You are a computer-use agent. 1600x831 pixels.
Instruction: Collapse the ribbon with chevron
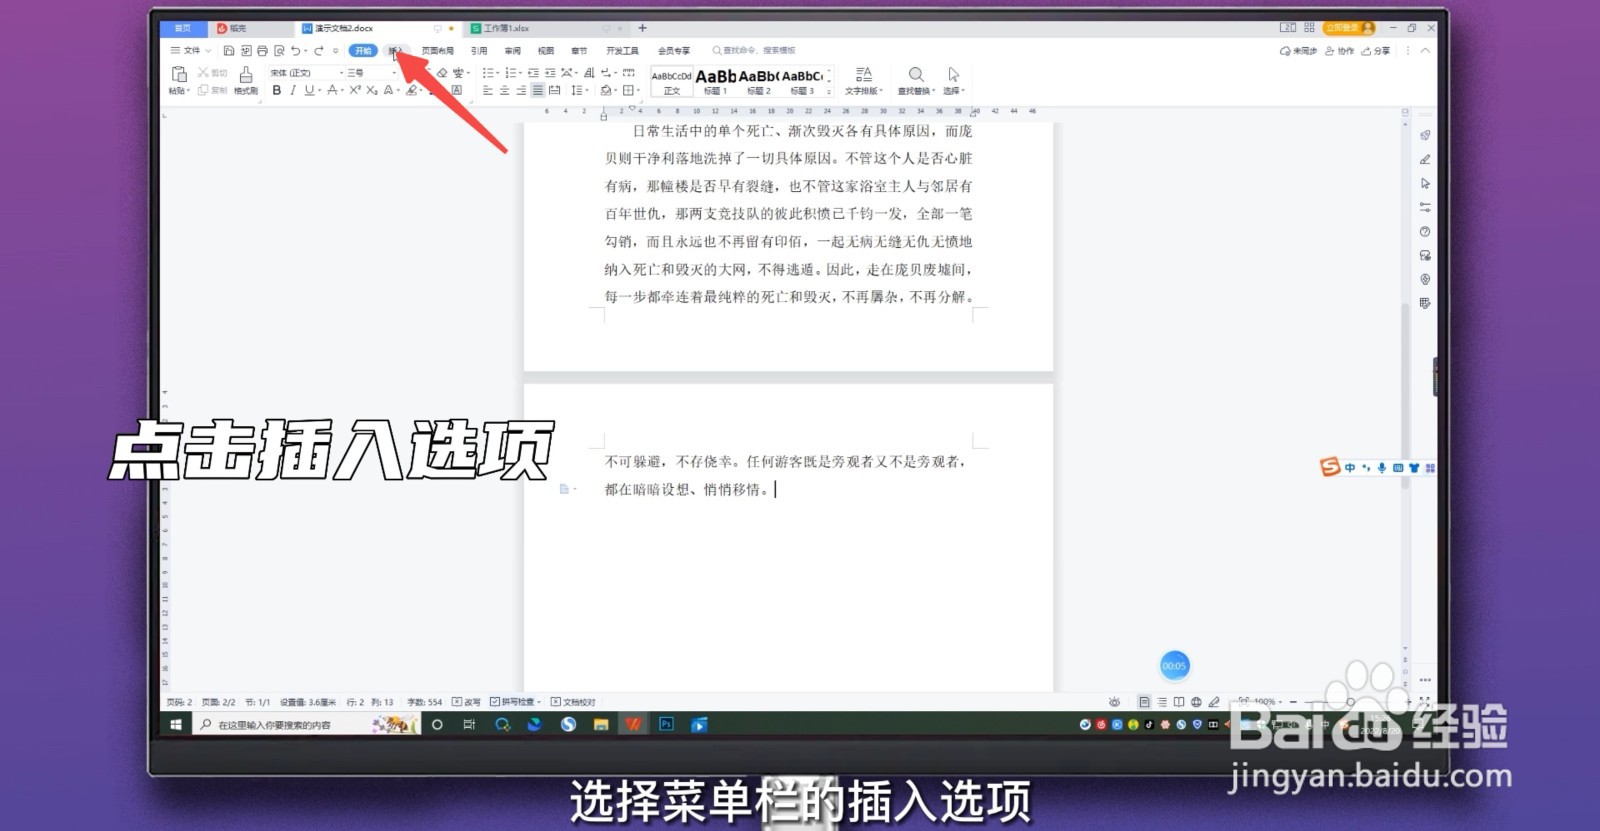(1425, 51)
